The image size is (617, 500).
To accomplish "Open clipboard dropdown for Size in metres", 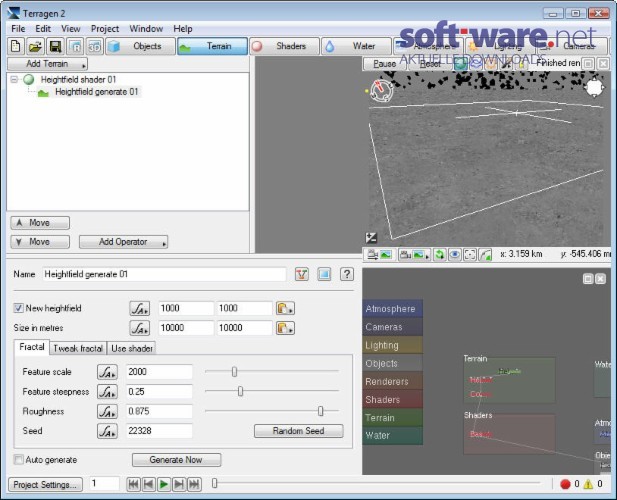I will pyautogui.click(x=285, y=328).
